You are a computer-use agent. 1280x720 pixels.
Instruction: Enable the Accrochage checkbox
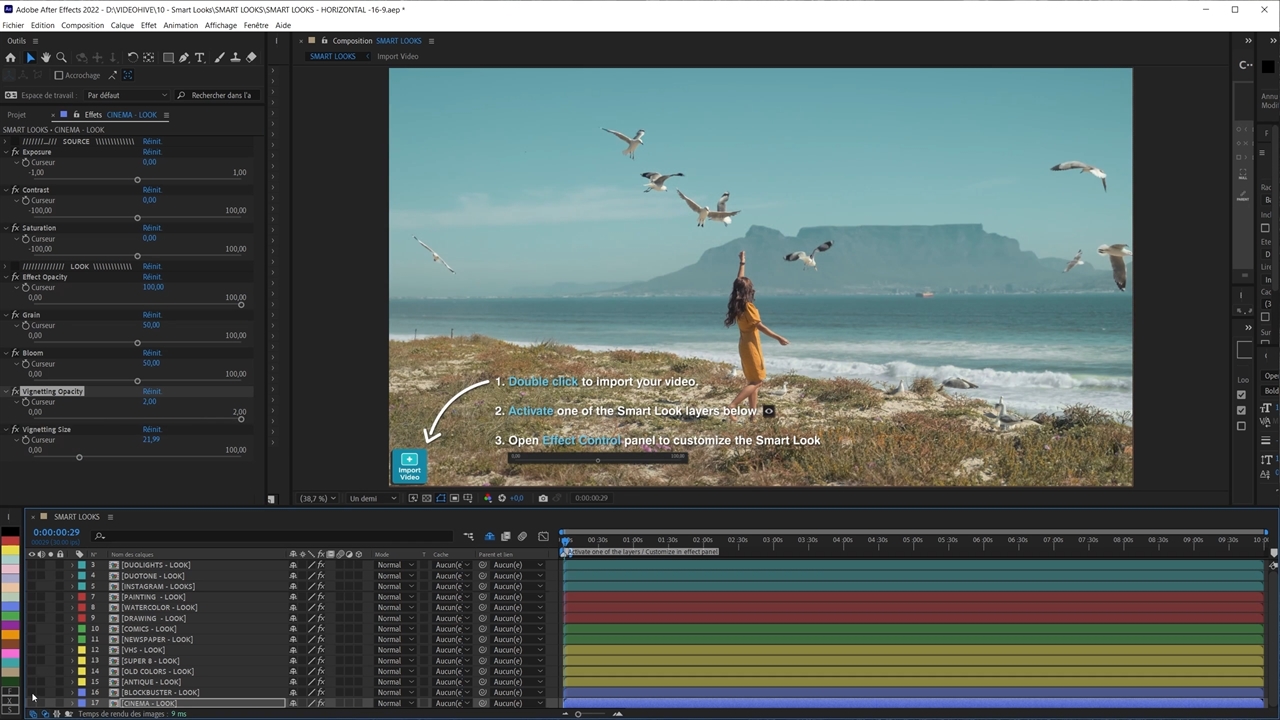59,75
